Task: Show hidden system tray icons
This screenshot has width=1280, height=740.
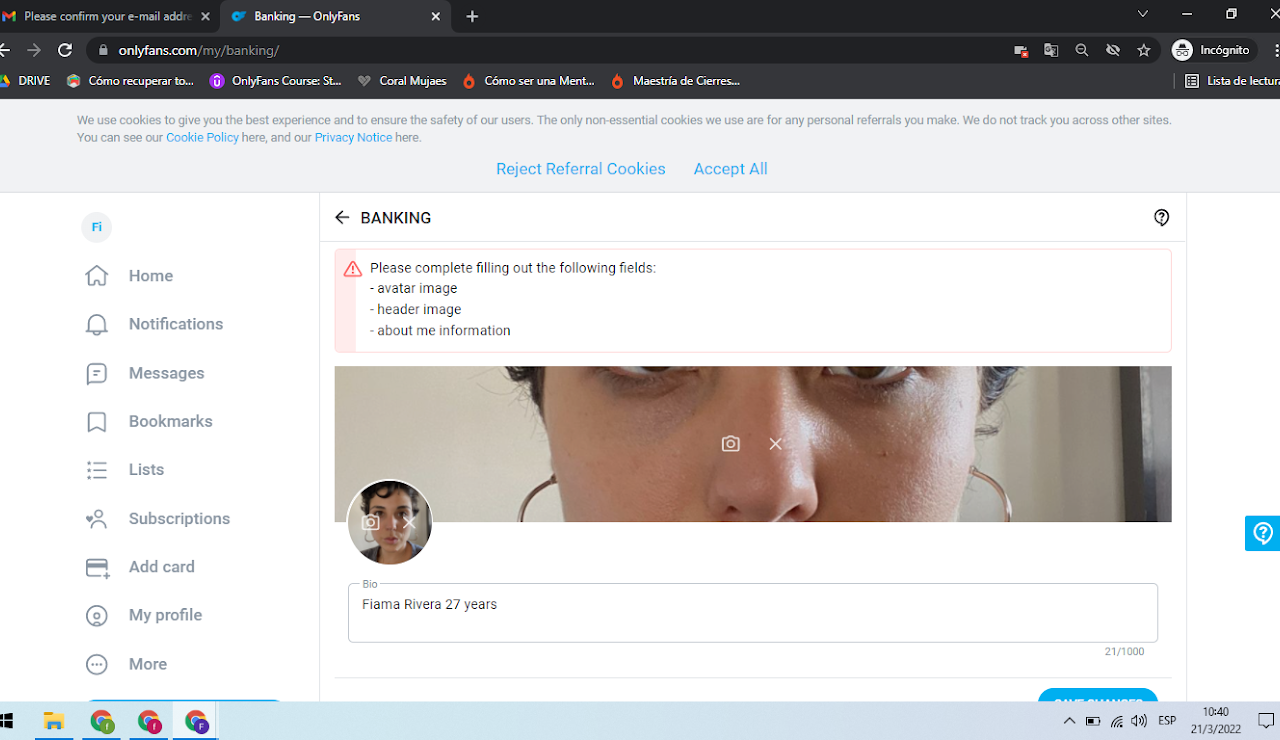Action: [1069, 721]
